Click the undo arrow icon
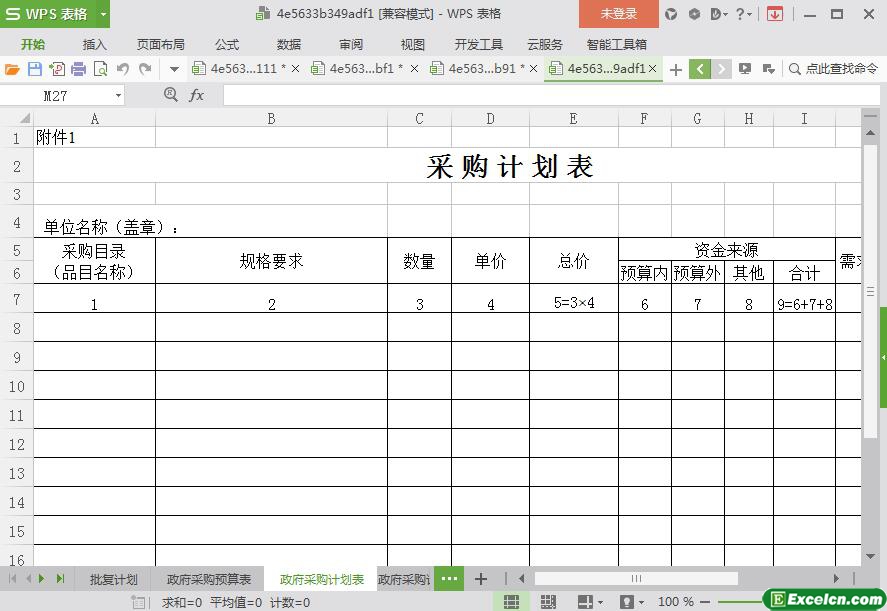Screen dimensions: 887x611 click(122, 69)
